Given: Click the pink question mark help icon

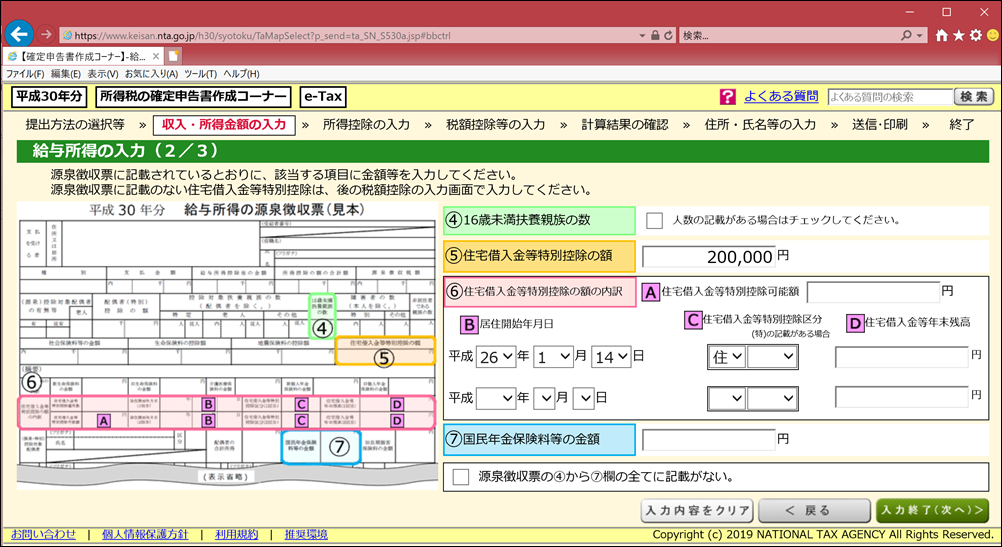Looking at the screenshot, I should pos(727,97).
